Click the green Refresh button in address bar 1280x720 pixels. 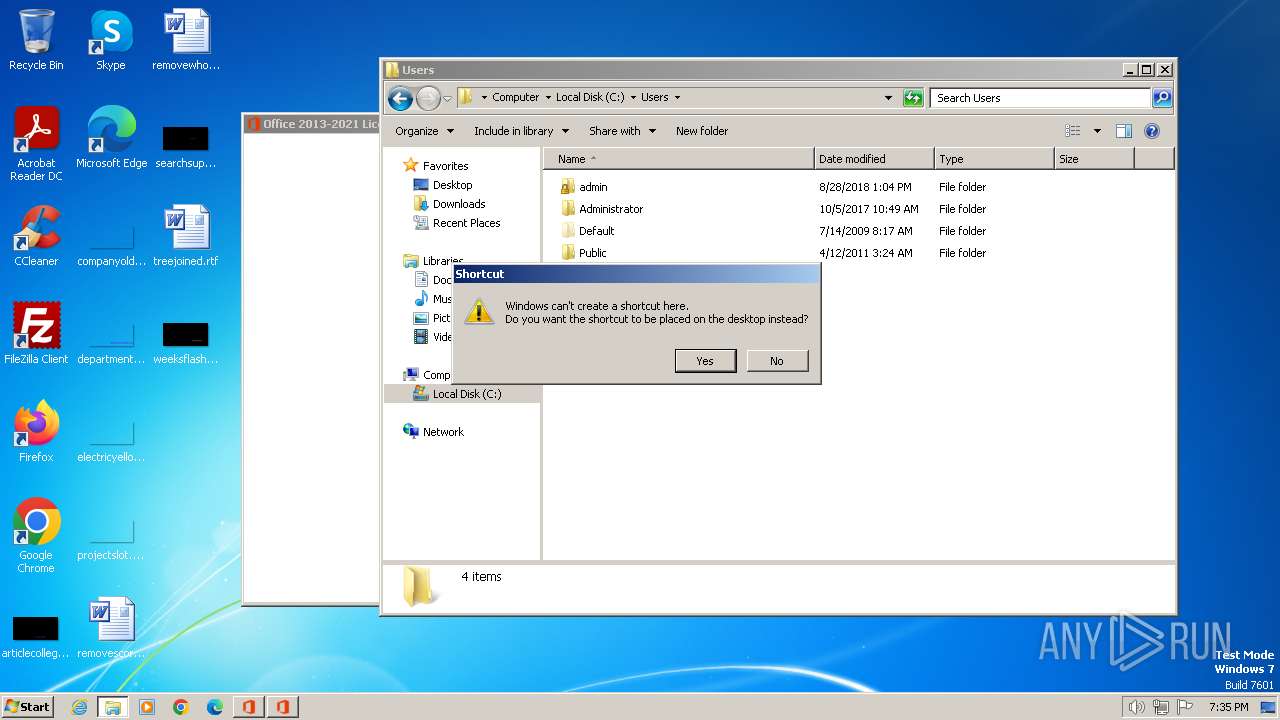(912, 98)
